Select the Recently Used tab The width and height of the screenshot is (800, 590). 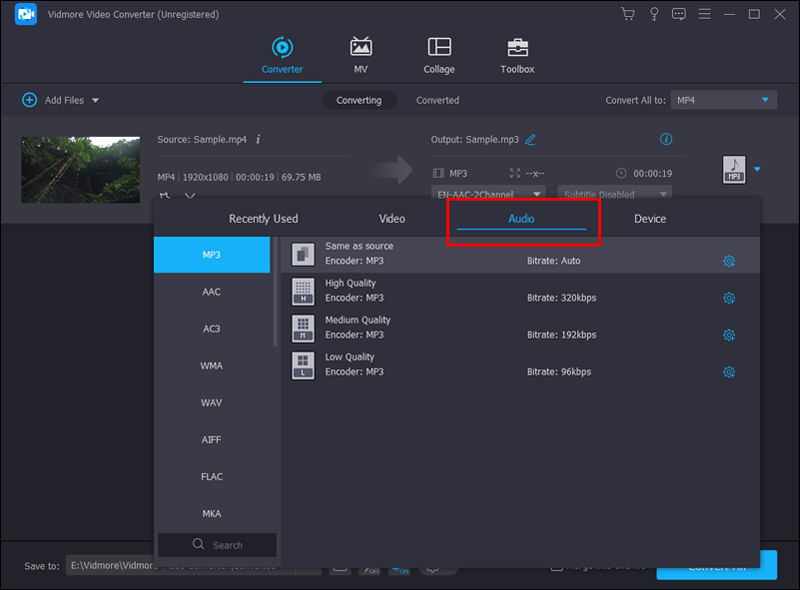(263, 218)
